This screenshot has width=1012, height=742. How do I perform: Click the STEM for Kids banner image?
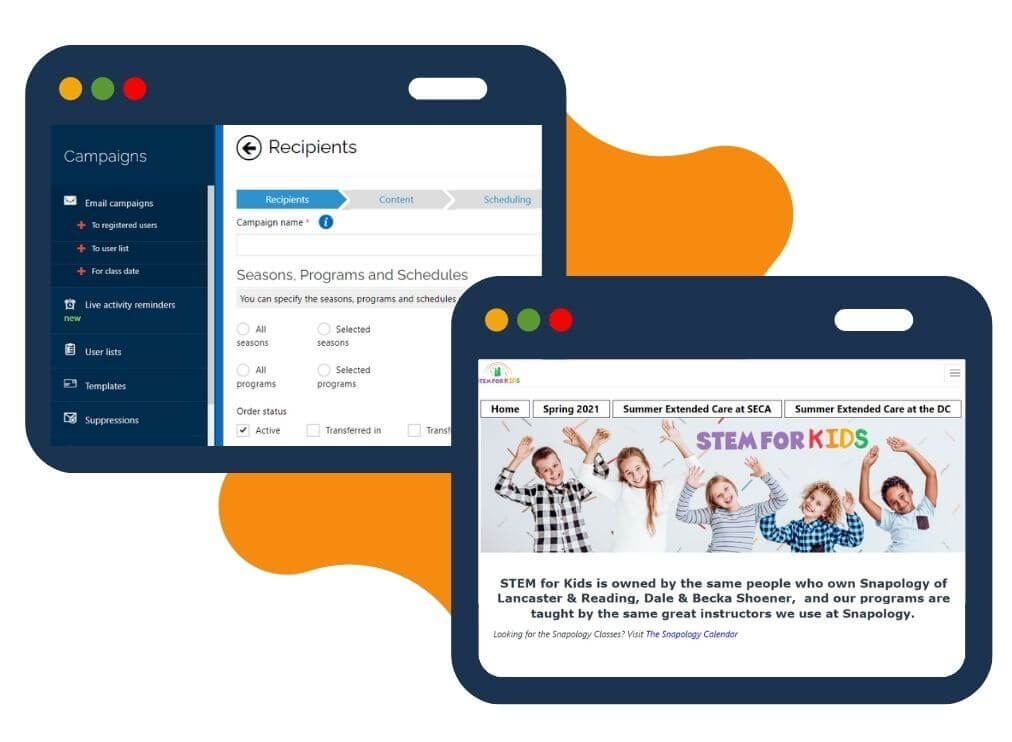722,485
